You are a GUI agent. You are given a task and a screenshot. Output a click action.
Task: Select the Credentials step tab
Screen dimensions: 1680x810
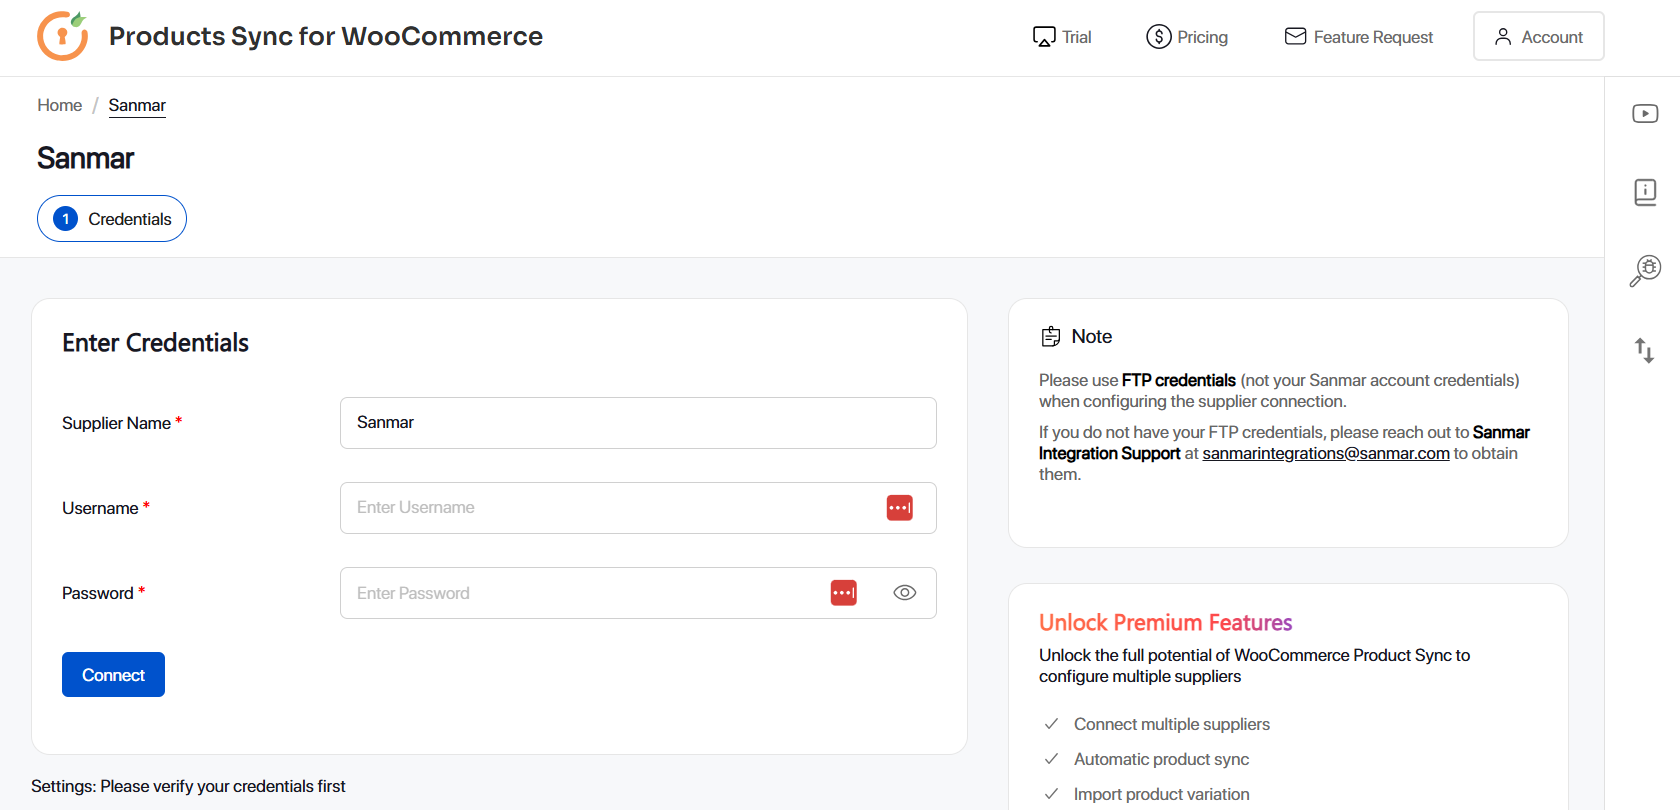pyautogui.click(x=112, y=219)
